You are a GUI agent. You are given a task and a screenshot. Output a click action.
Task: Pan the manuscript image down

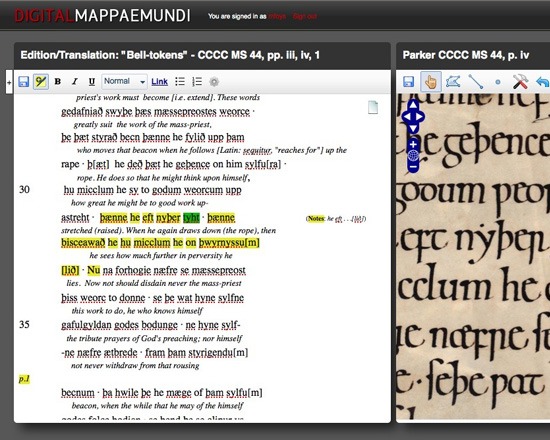tap(413, 128)
